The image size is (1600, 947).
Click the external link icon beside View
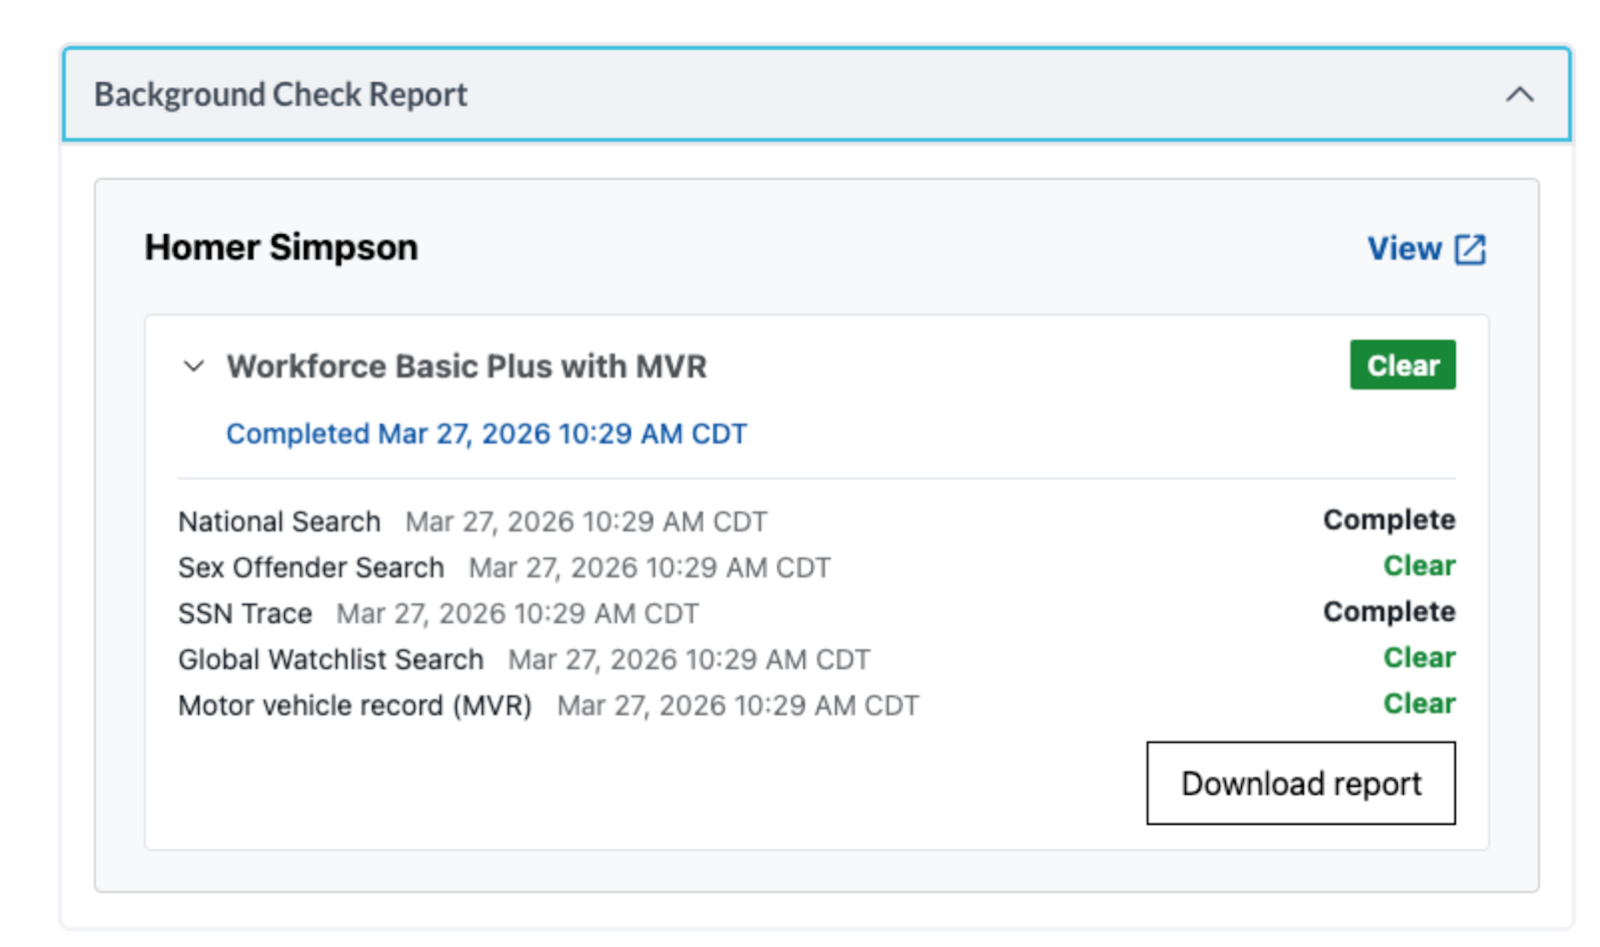point(1470,249)
